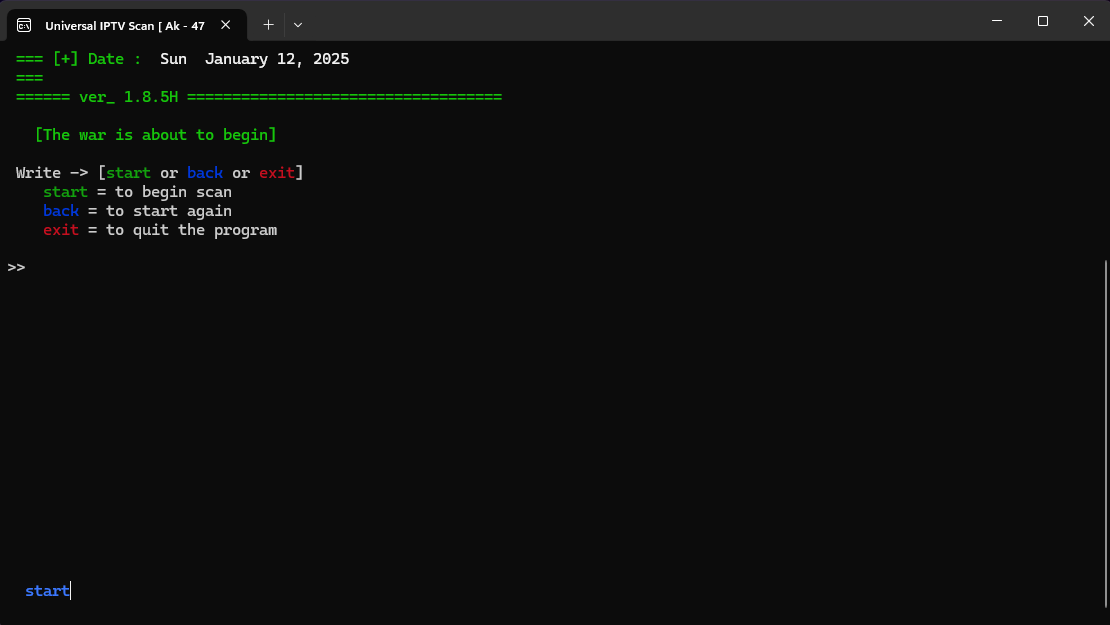Click the "to quit the program" description text

(191, 230)
